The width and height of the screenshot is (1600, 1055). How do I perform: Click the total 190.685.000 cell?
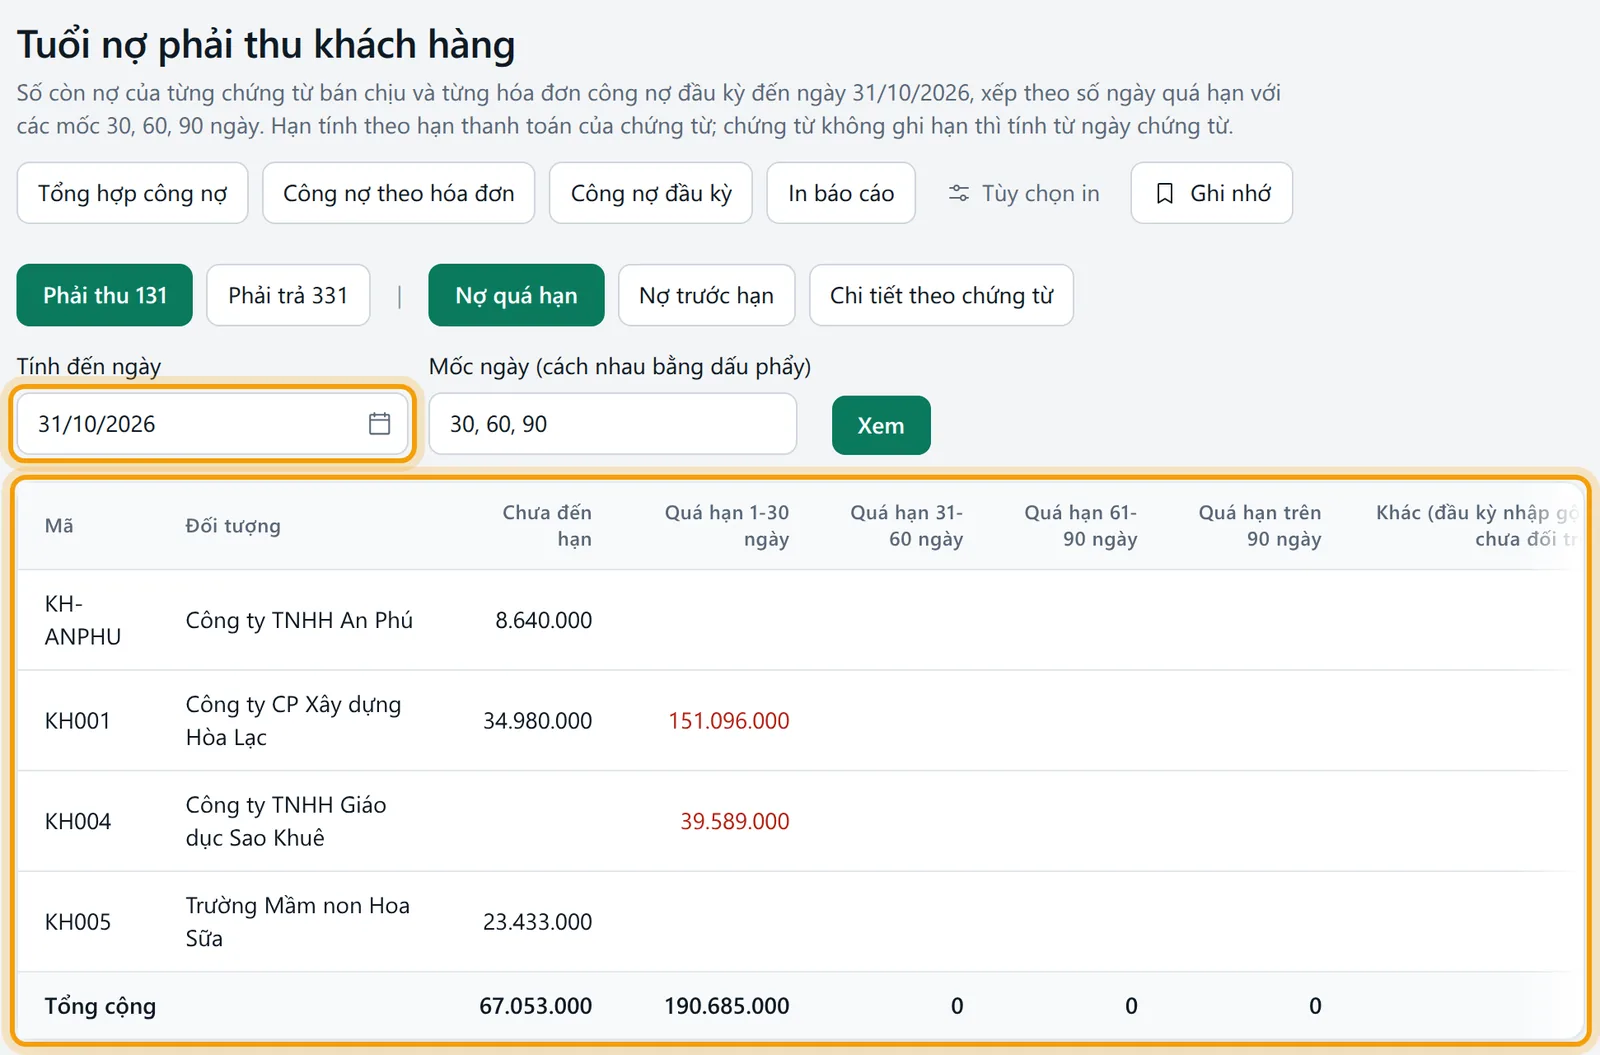727,1006
